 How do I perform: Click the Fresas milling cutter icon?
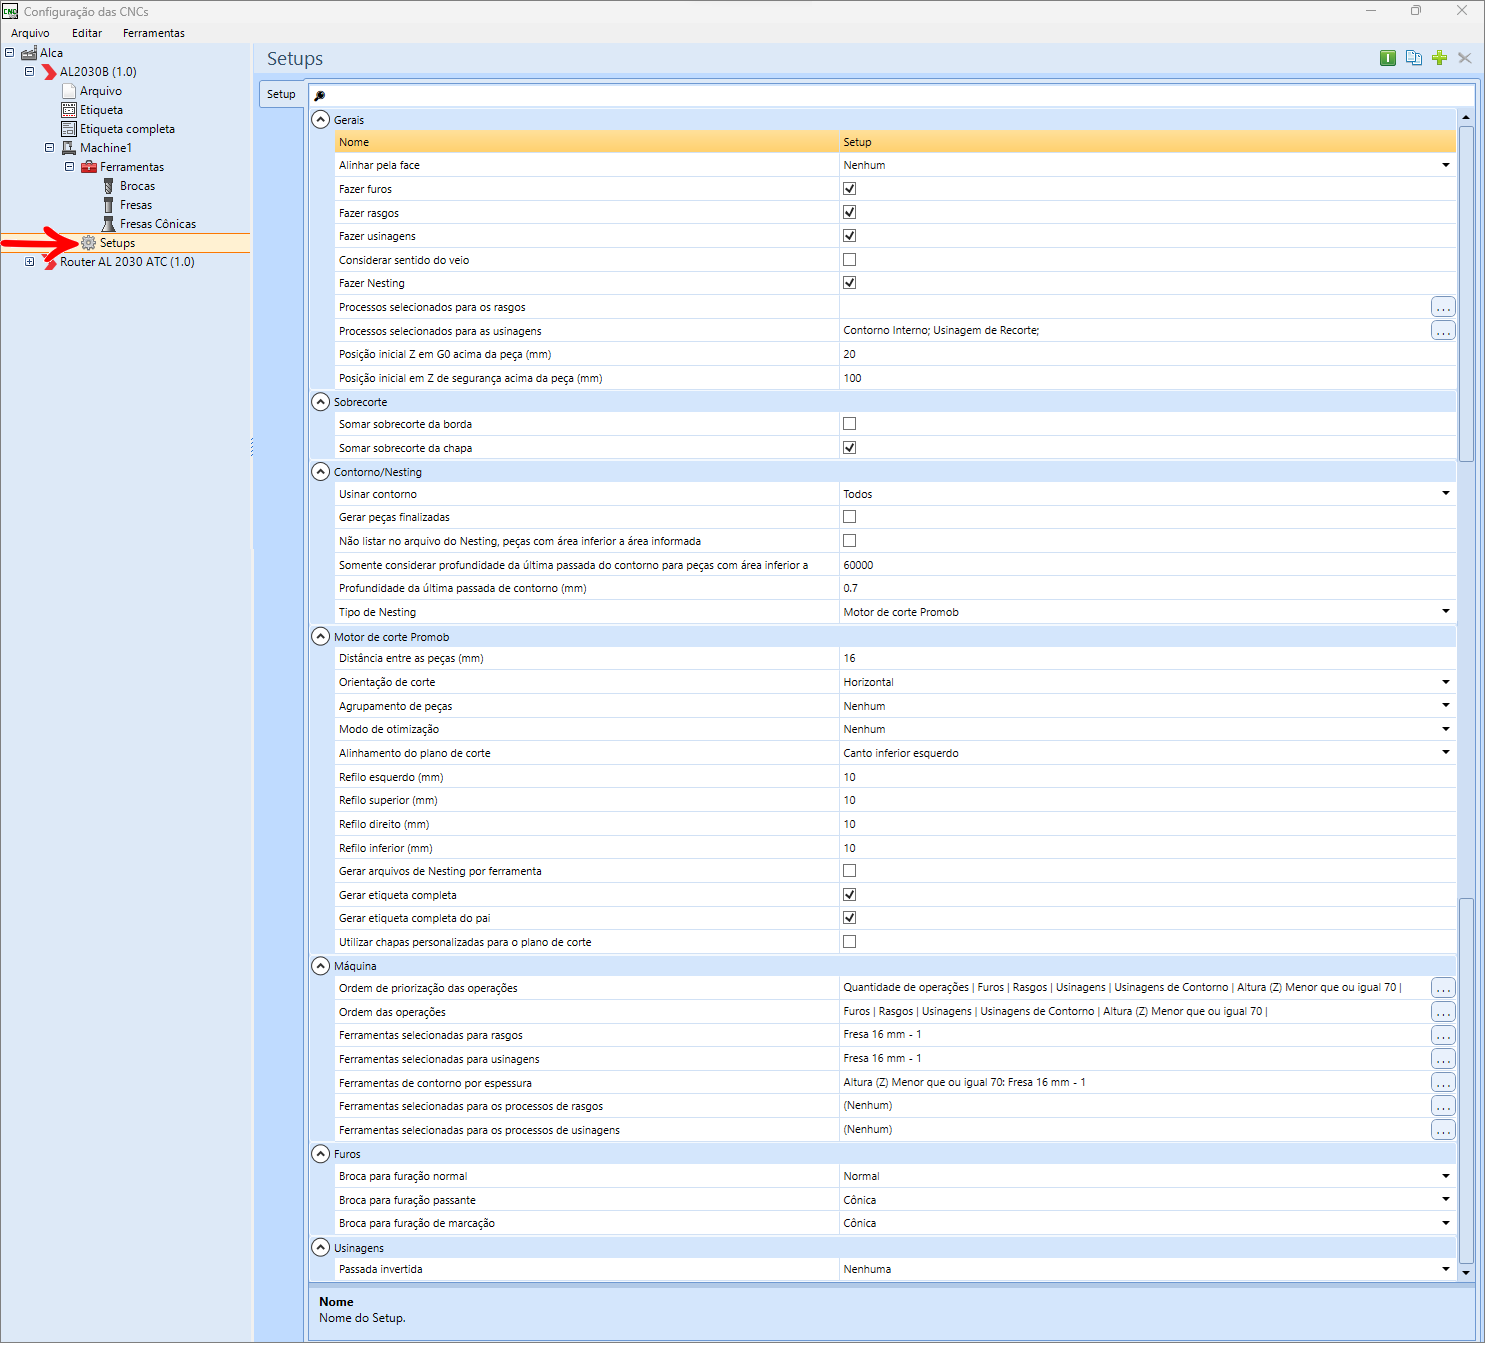[109, 205]
